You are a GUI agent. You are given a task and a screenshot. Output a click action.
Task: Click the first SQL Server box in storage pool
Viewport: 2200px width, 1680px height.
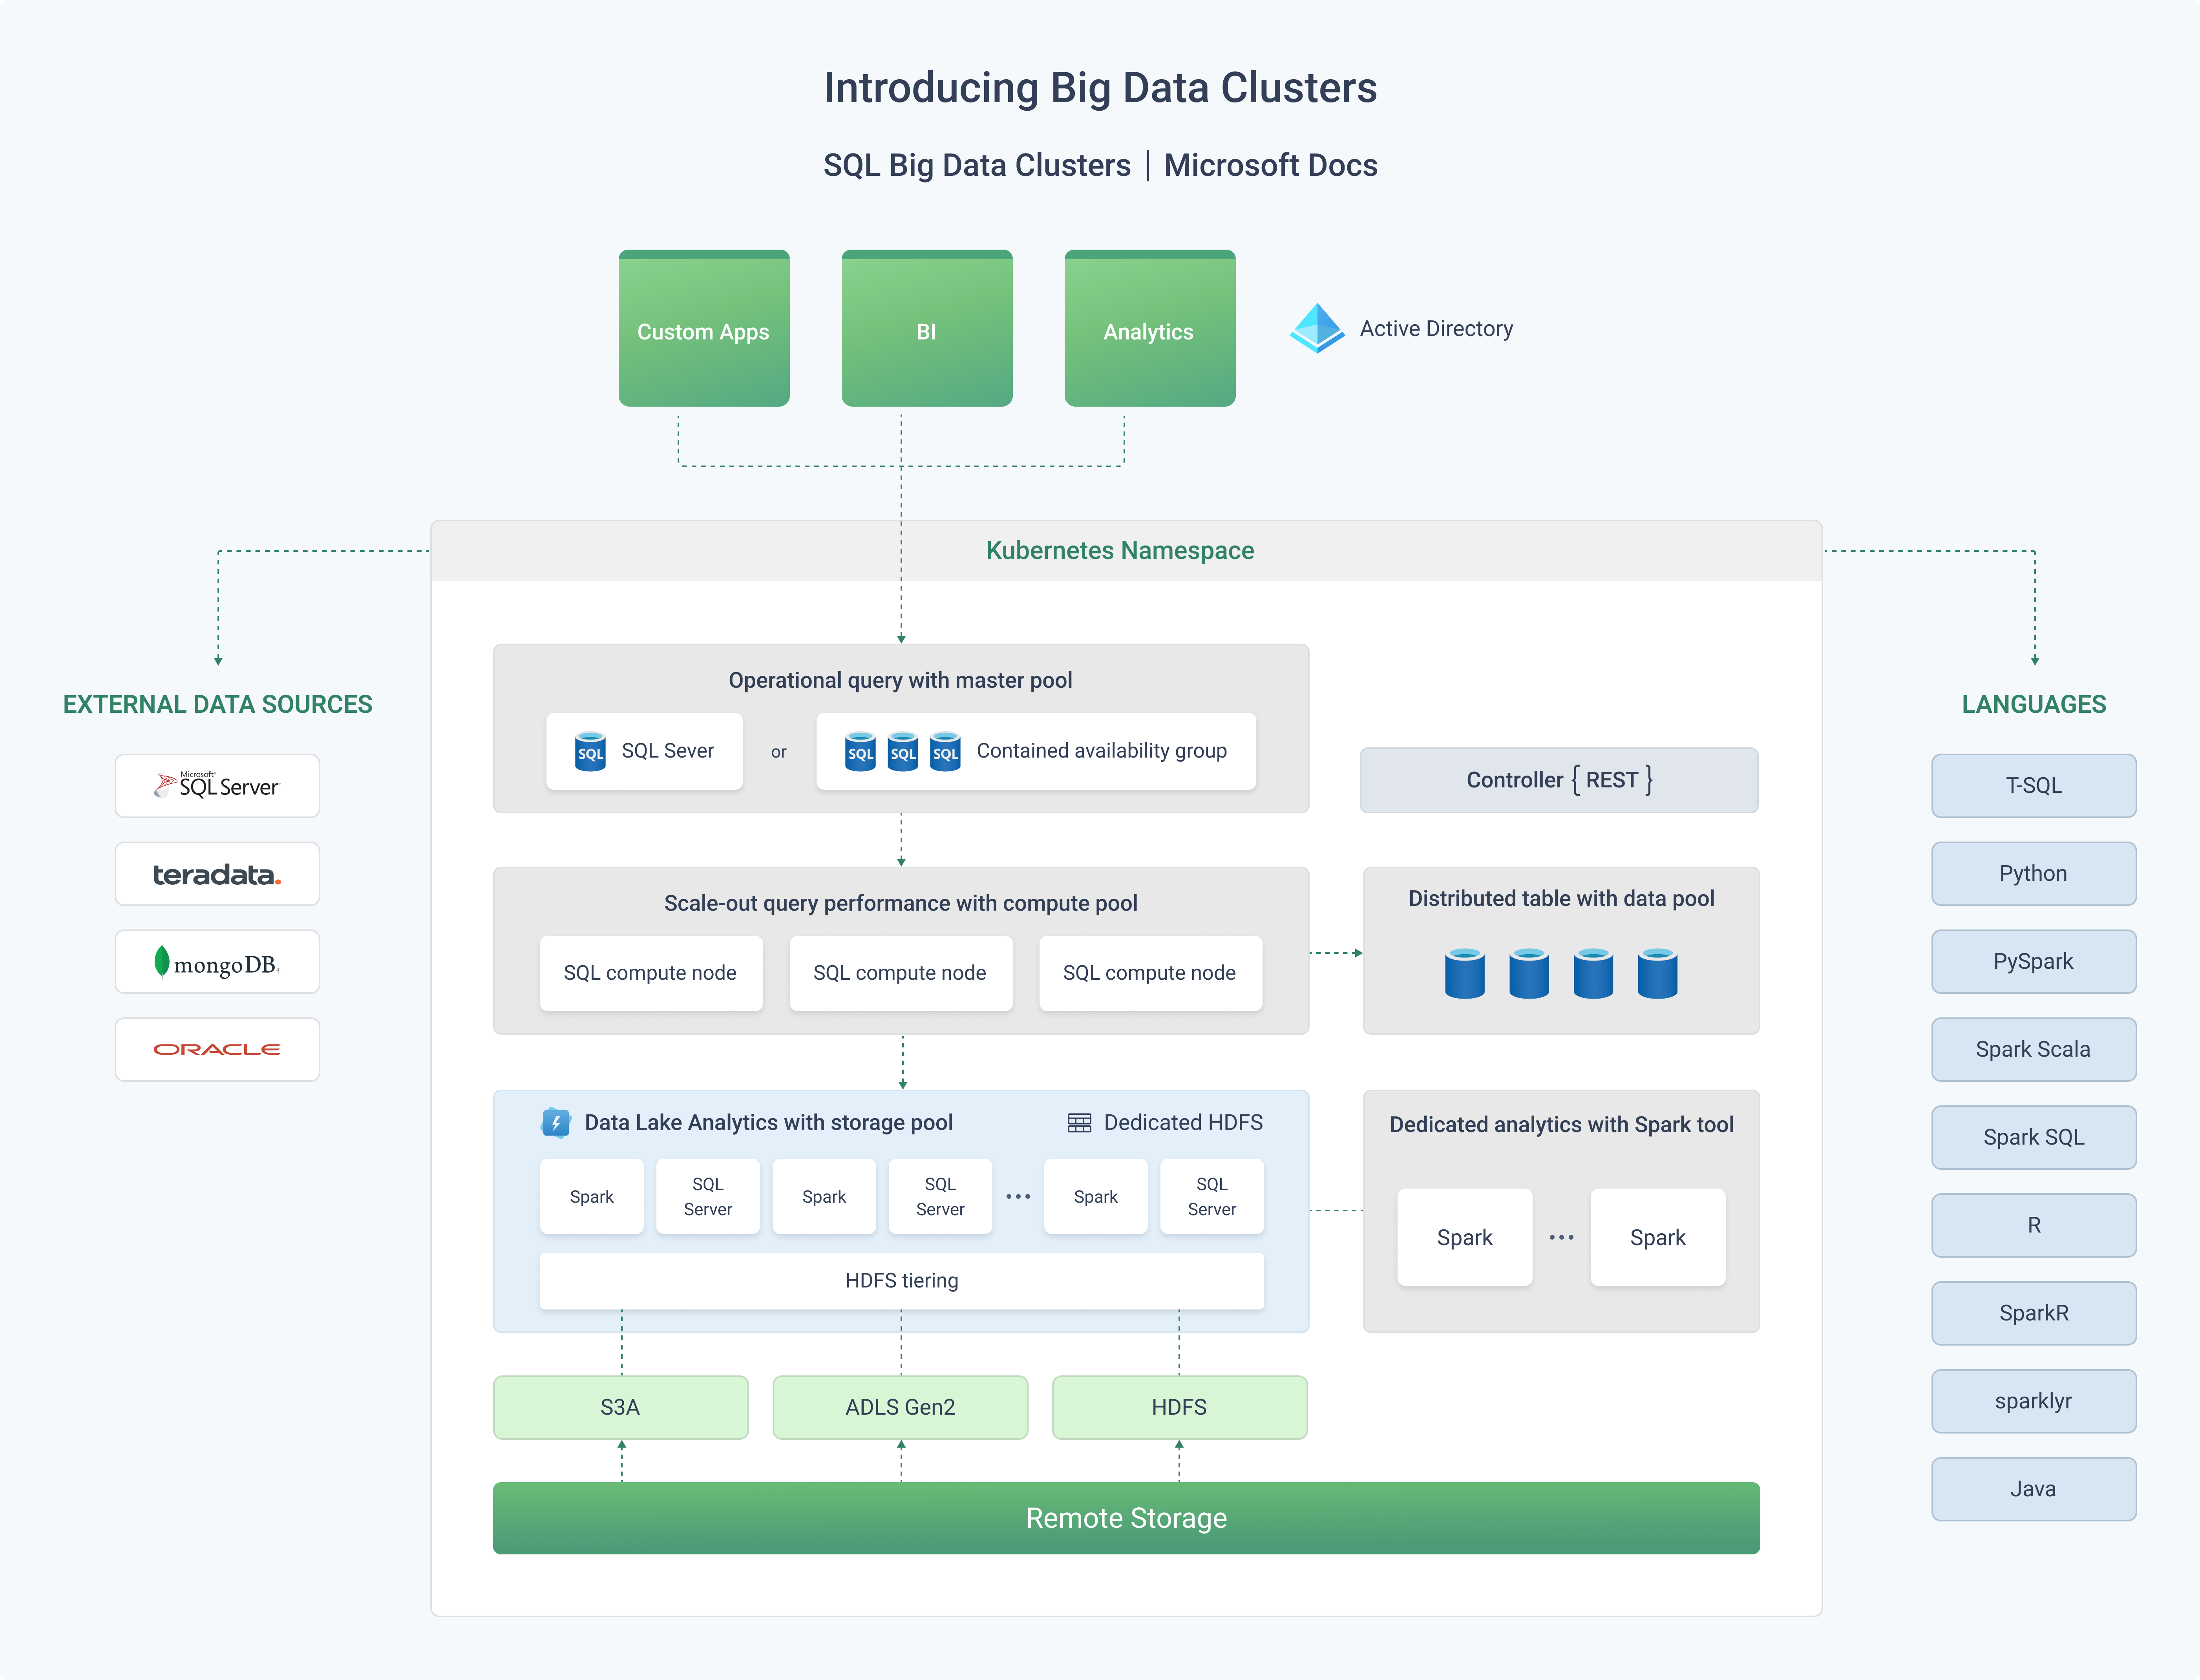pos(708,1197)
